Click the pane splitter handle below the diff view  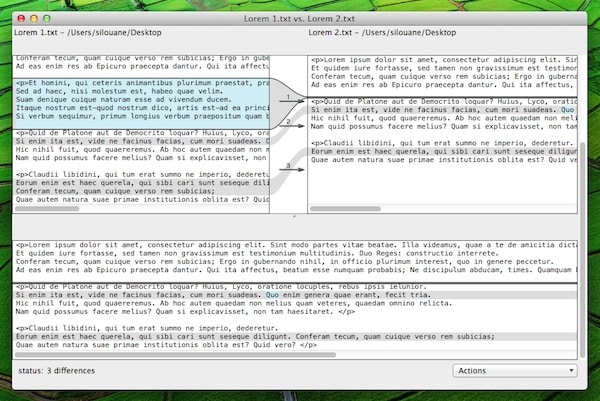(294, 216)
